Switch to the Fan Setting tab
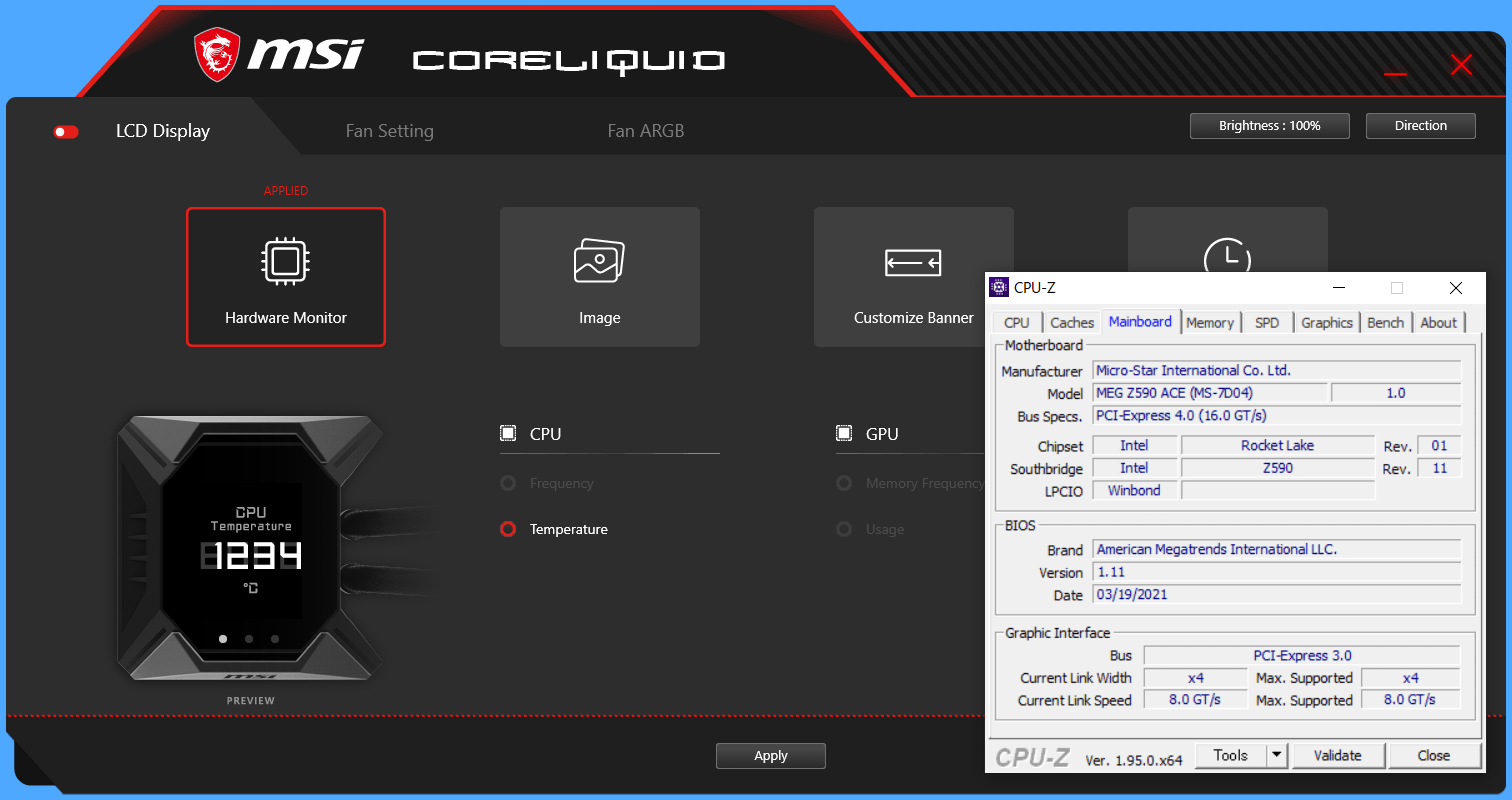 coord(390,131)
